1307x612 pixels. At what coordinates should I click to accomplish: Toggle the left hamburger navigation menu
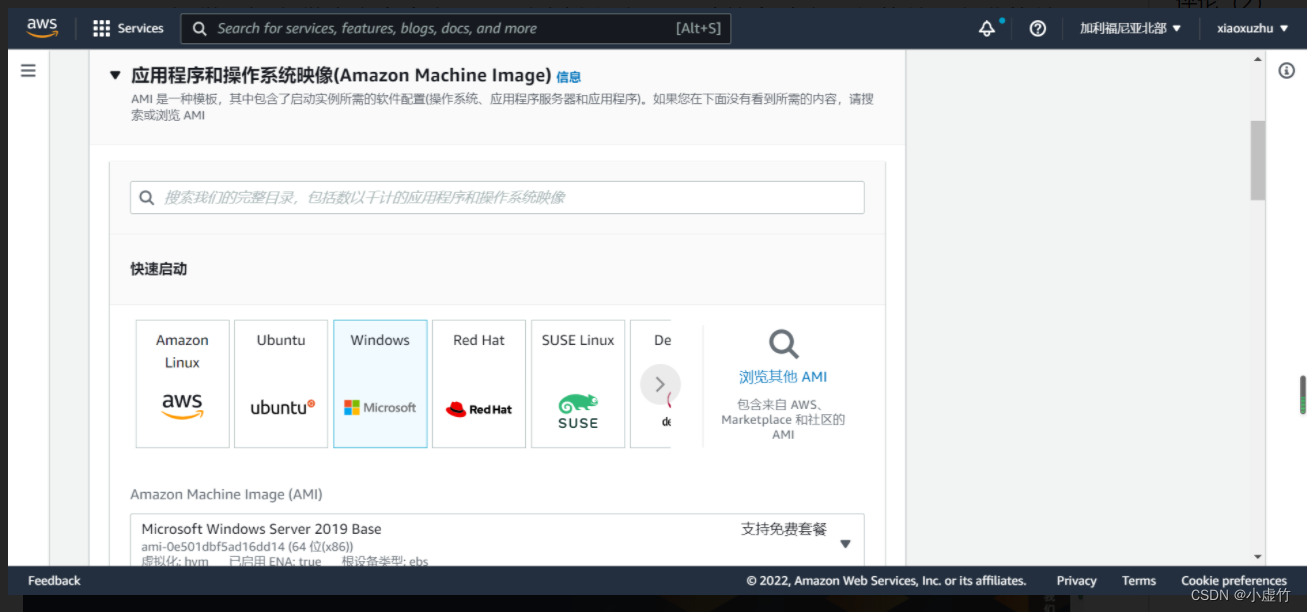coord(28,70)
